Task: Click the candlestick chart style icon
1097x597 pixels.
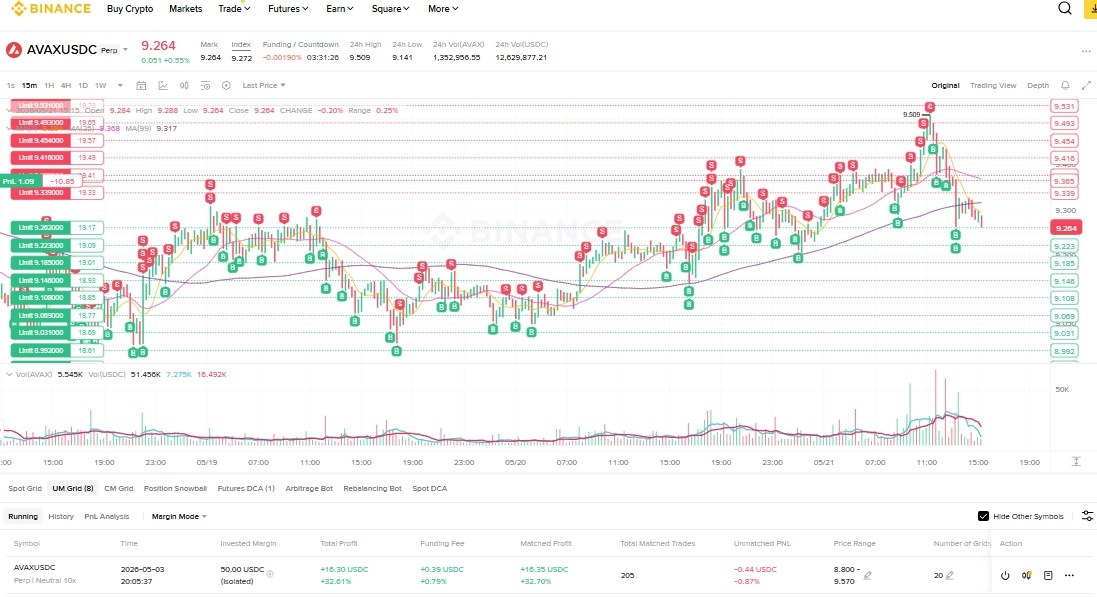Action: click(x=184, y=85)
